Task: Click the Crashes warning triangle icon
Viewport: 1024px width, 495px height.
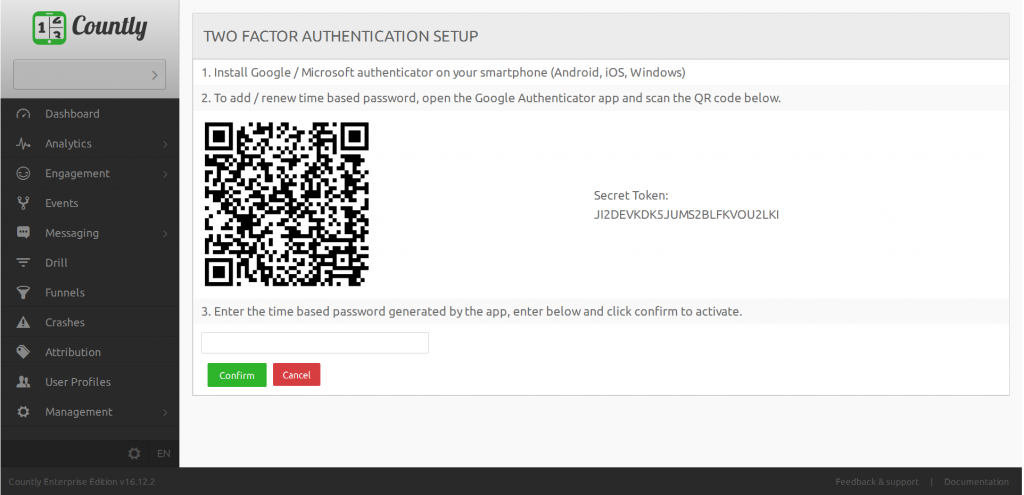Action: click(x=24, y=323)
